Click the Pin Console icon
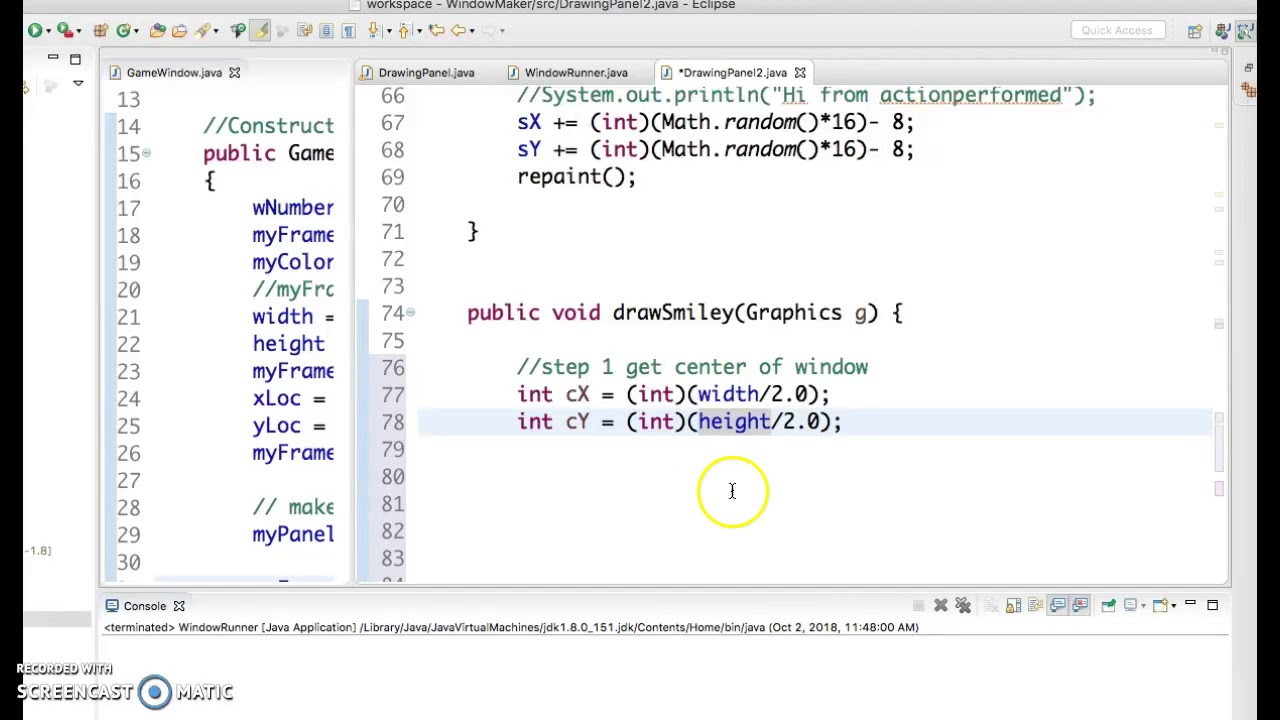This screenshot has width=1280, height=720. coord(1108,605)
